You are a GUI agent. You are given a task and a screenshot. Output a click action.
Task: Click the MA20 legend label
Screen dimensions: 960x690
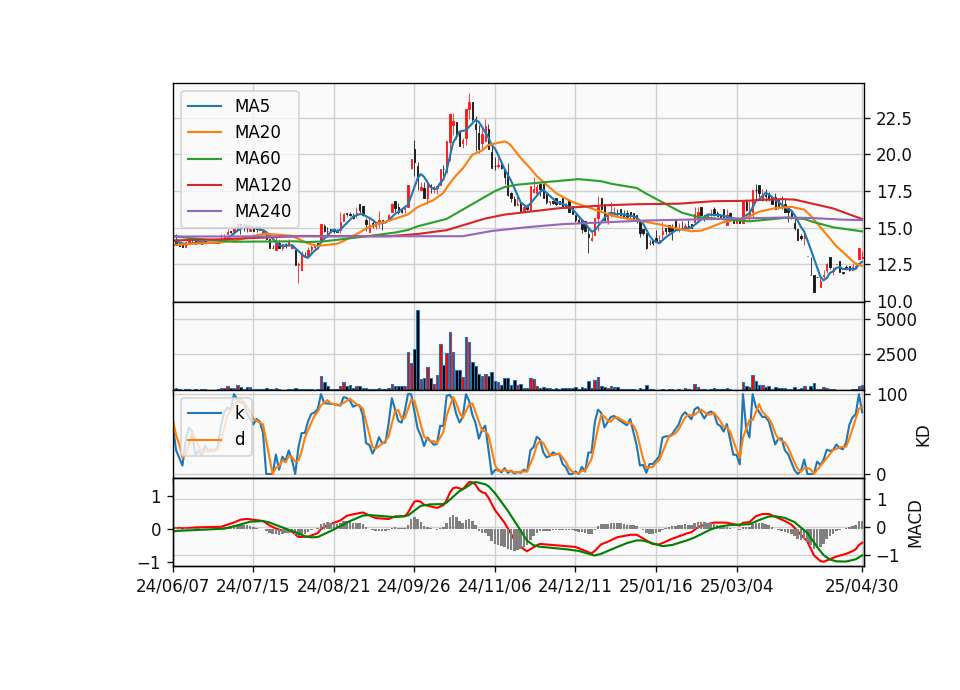[258, 132]
